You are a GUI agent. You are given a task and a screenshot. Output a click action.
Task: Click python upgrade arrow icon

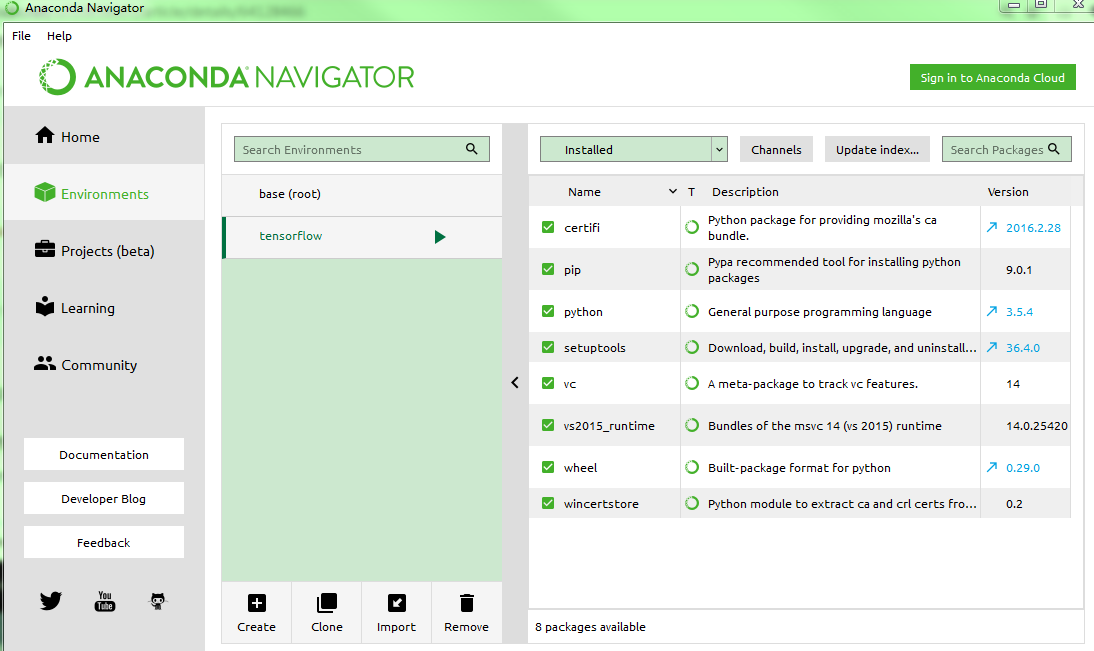pyautogui.click(x=991, y=311)
